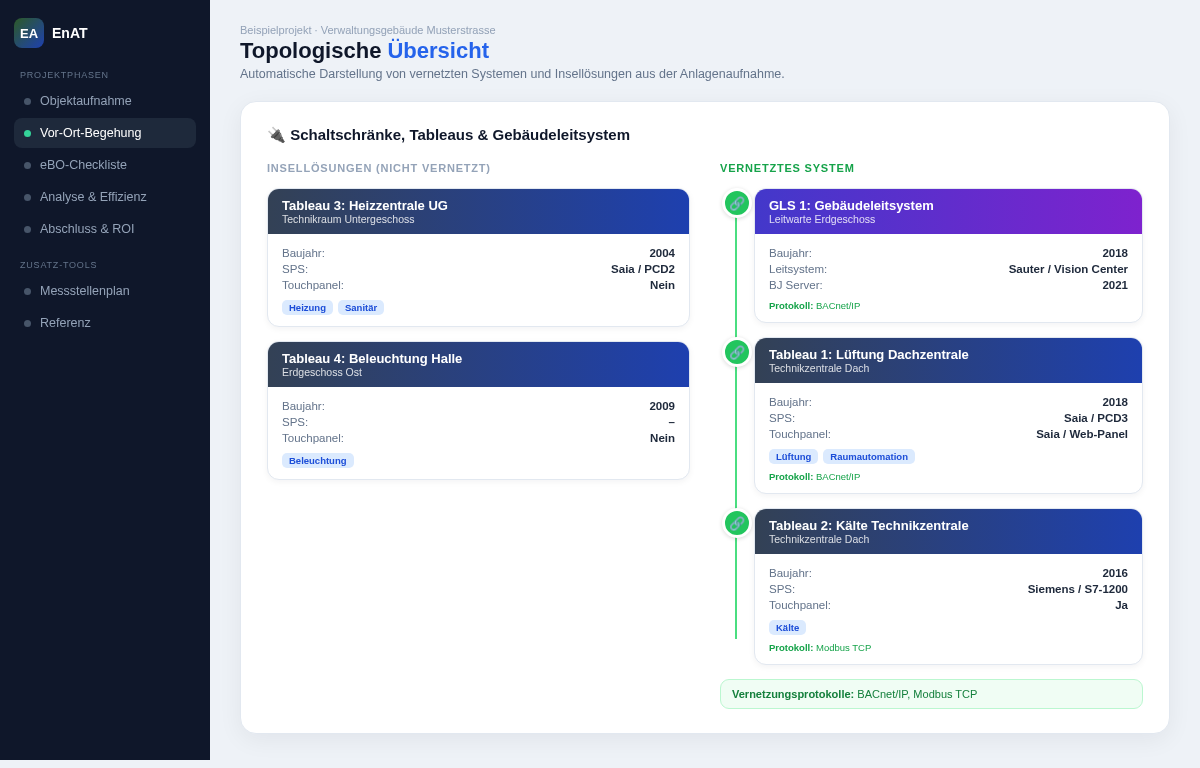Click Baujahr value 2004

[662, 253]
